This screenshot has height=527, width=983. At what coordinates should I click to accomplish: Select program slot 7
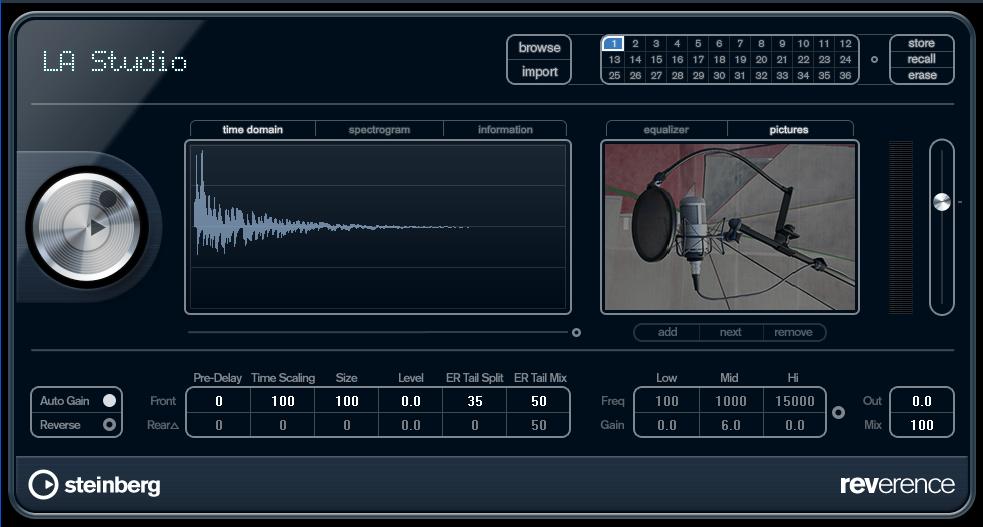tap(740, 43)
